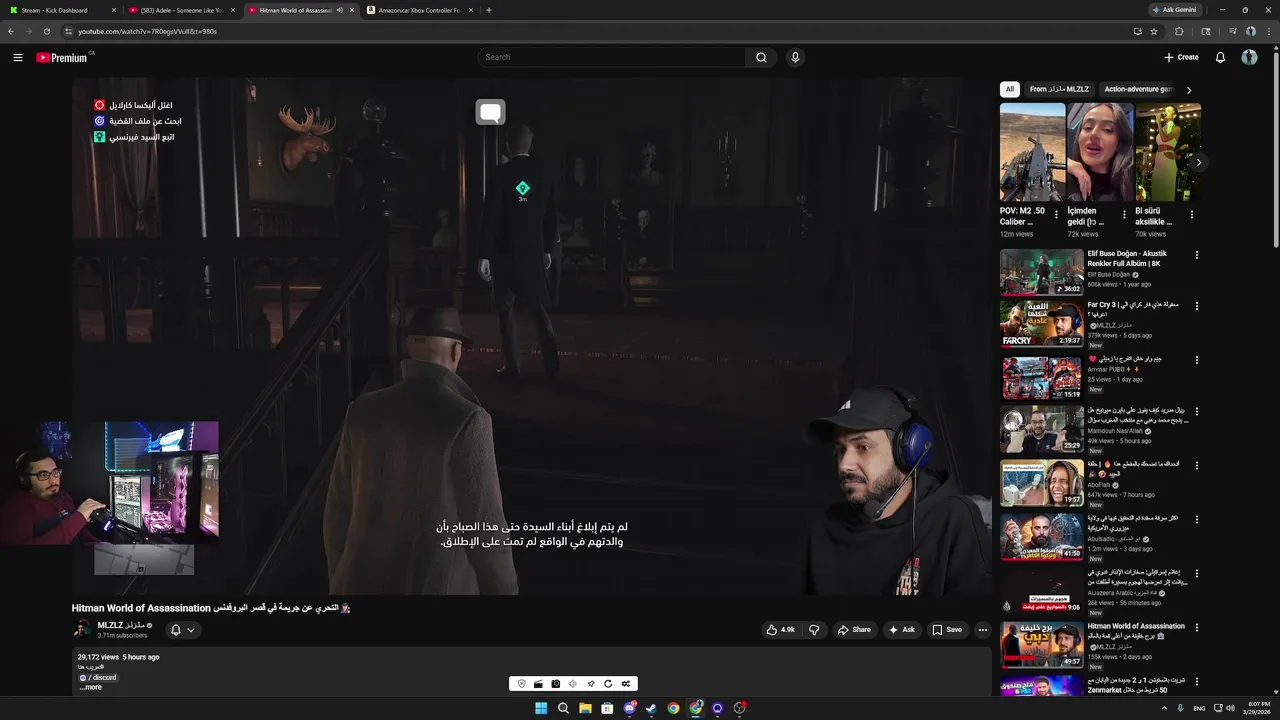Switch to the Amazon.ca Xbox Controller tab
Image resolution: width=1280 pixels, height=720 pixels.
418,10
